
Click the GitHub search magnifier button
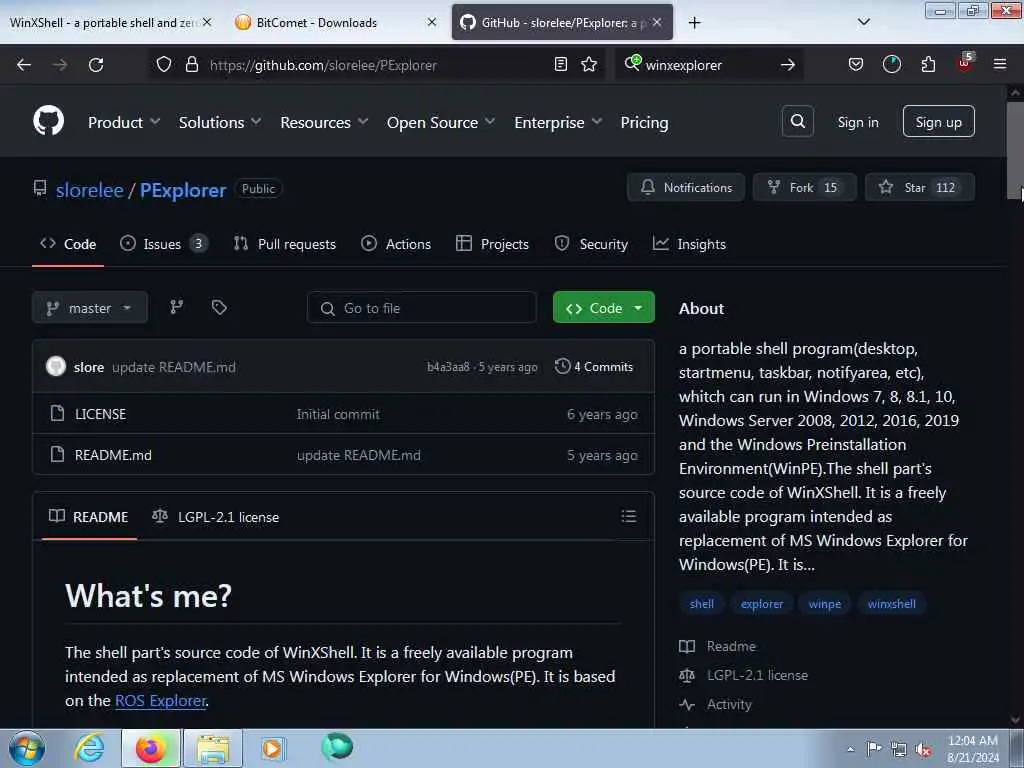click(797, 121)
